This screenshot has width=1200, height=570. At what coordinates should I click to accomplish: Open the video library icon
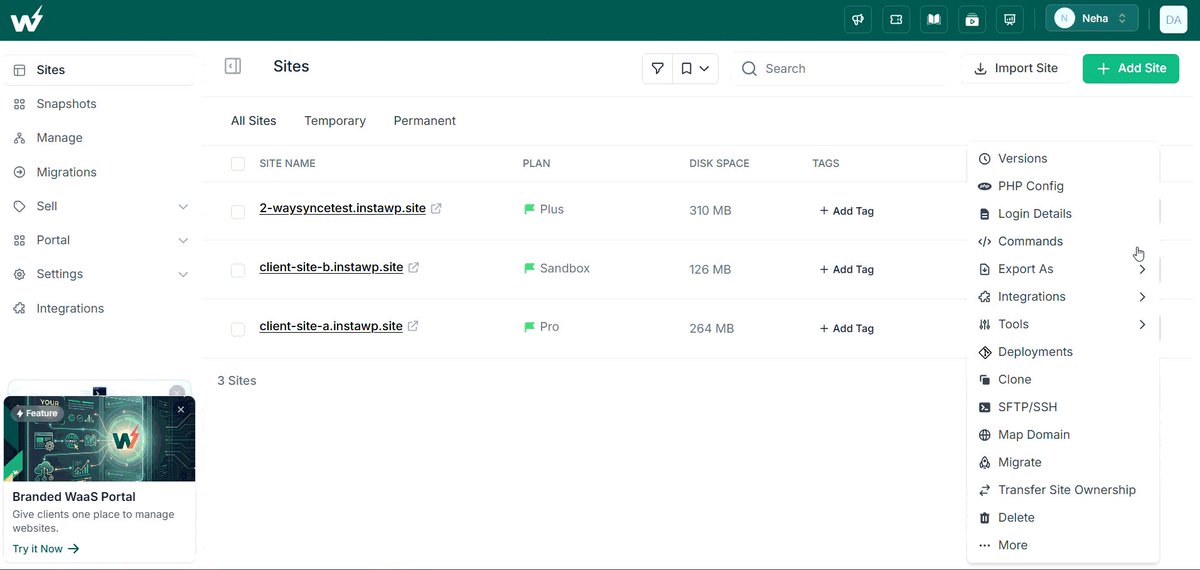[x=972, y=19]
